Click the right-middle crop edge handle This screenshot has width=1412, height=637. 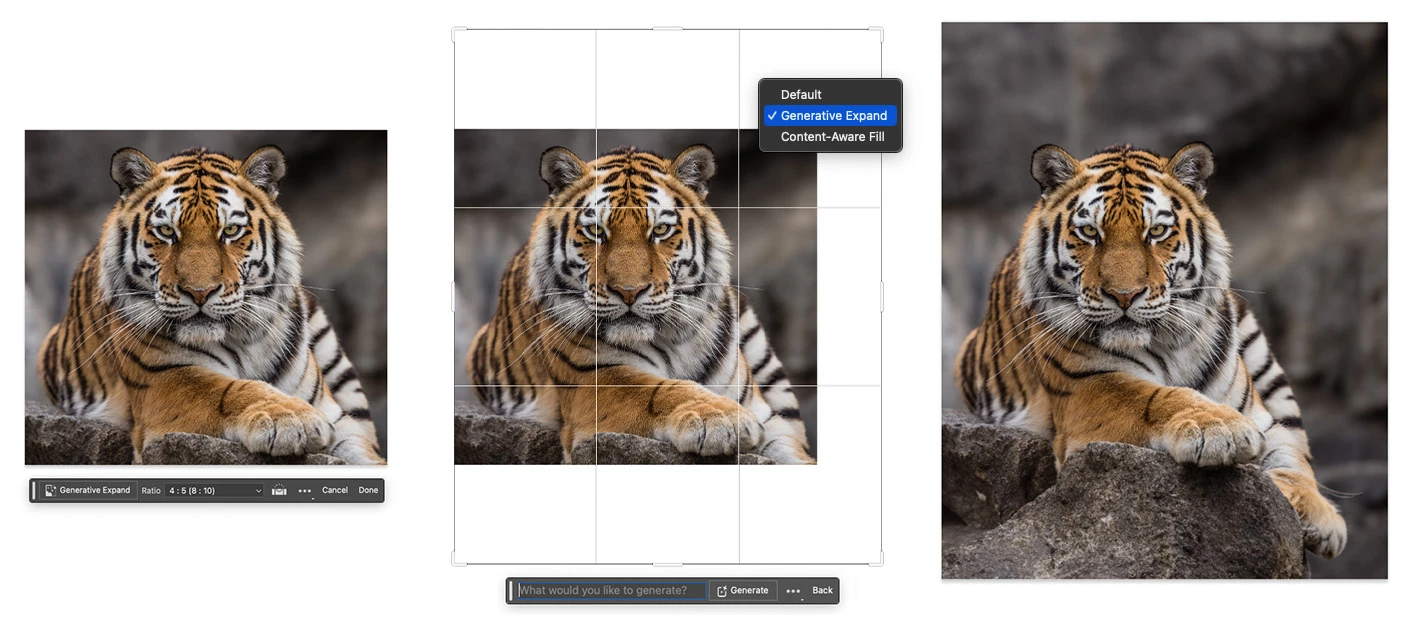pos(881,296)
